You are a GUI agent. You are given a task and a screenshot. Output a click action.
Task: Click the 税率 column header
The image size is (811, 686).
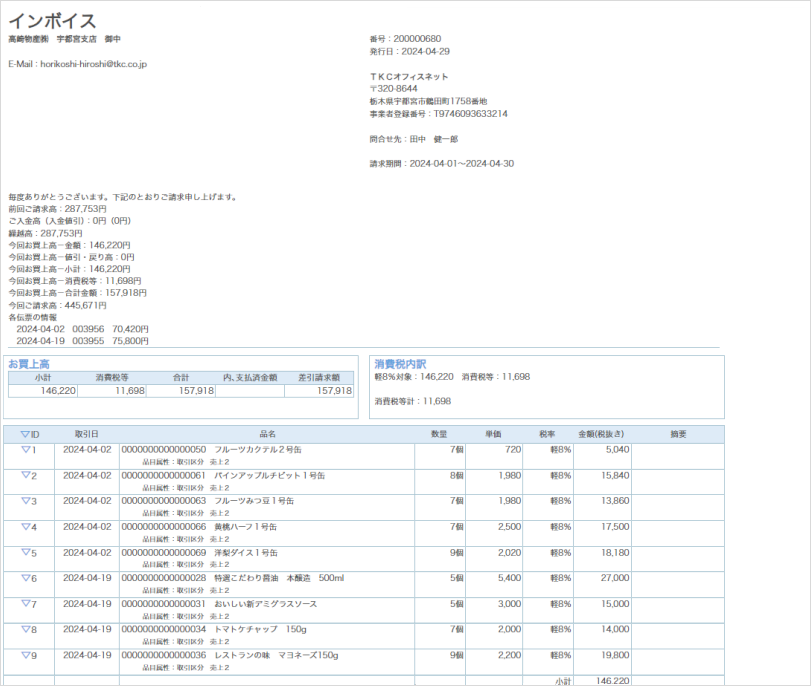(x=547, y=434)
